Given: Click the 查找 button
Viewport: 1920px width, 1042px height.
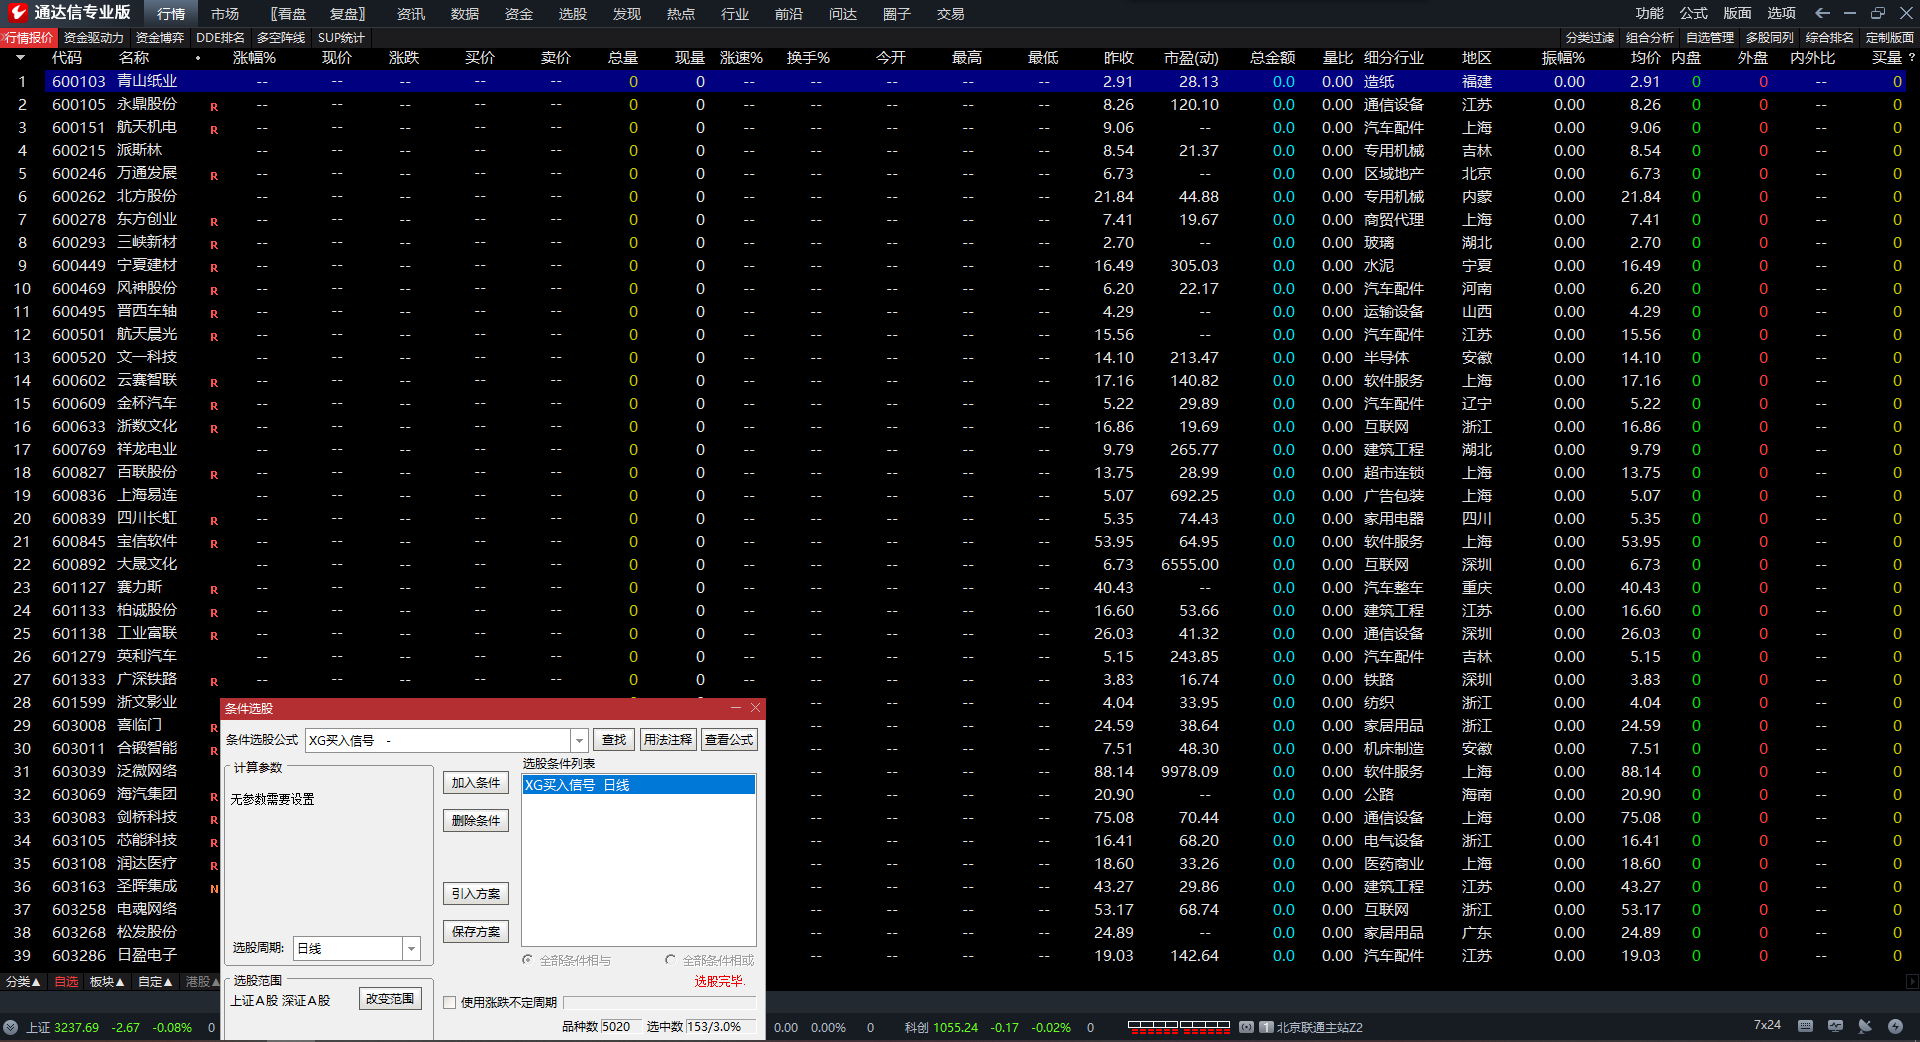Looking at the screenshot, I should click(x=614, y=740).
